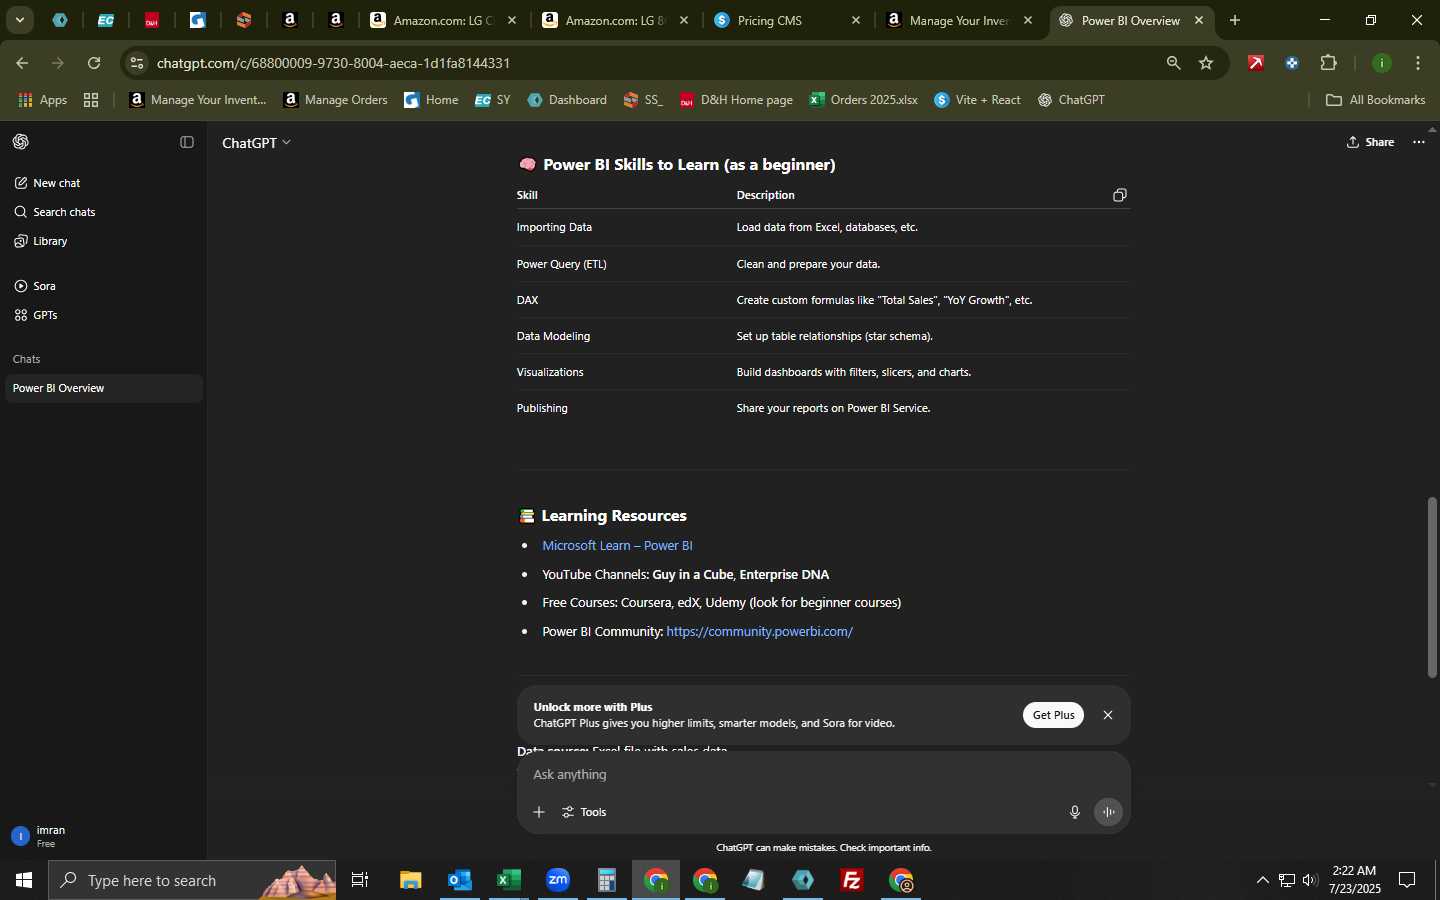Screen dimensions: 1440x900
Task: Open Outlook from the taskbar
Action: 460,880
